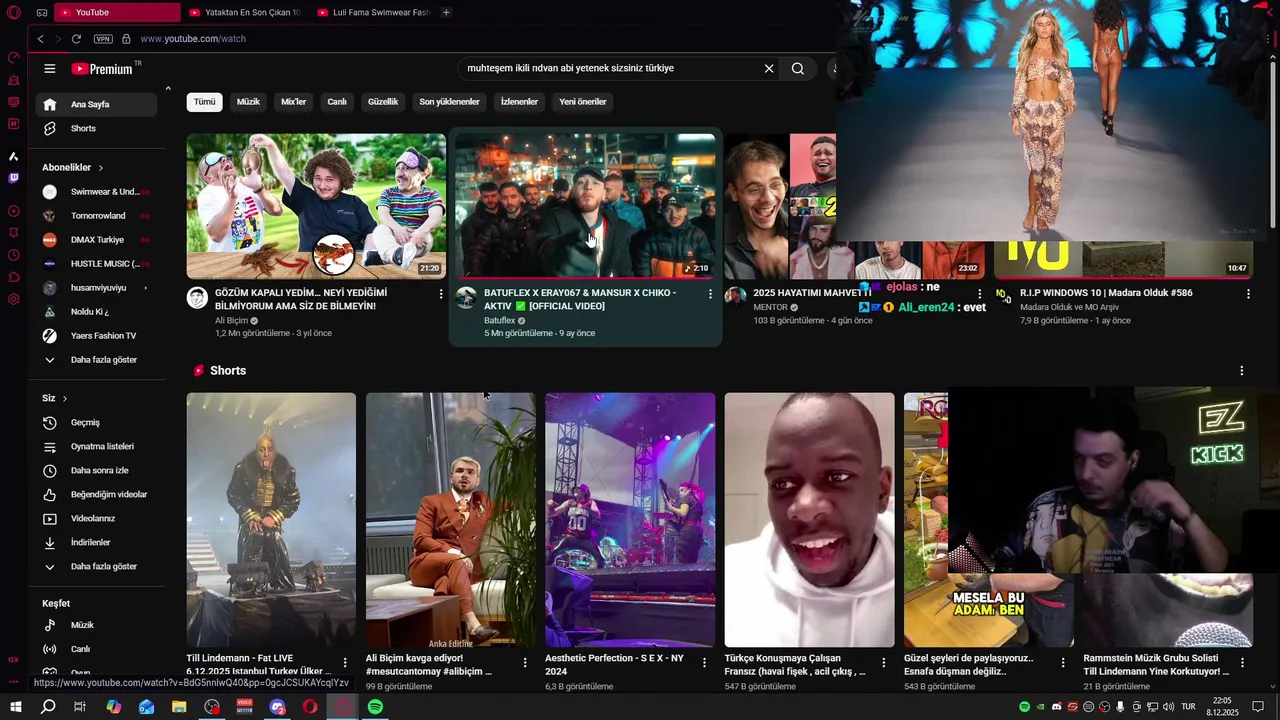Open Videolarınız in sidebar
1280x720 pixels.
(96, 518)
